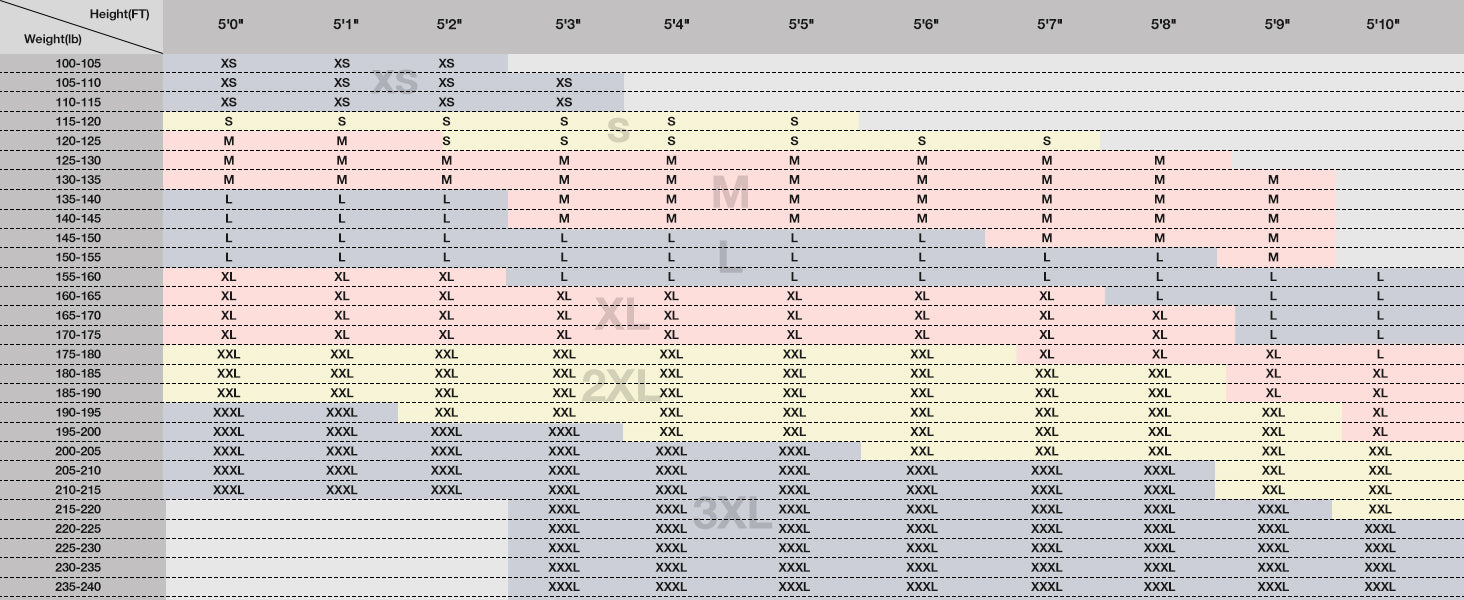Click the 135-140 weight row label
Image resolution: width=1464 pixels, height=600 pixels.
point(80,199)
